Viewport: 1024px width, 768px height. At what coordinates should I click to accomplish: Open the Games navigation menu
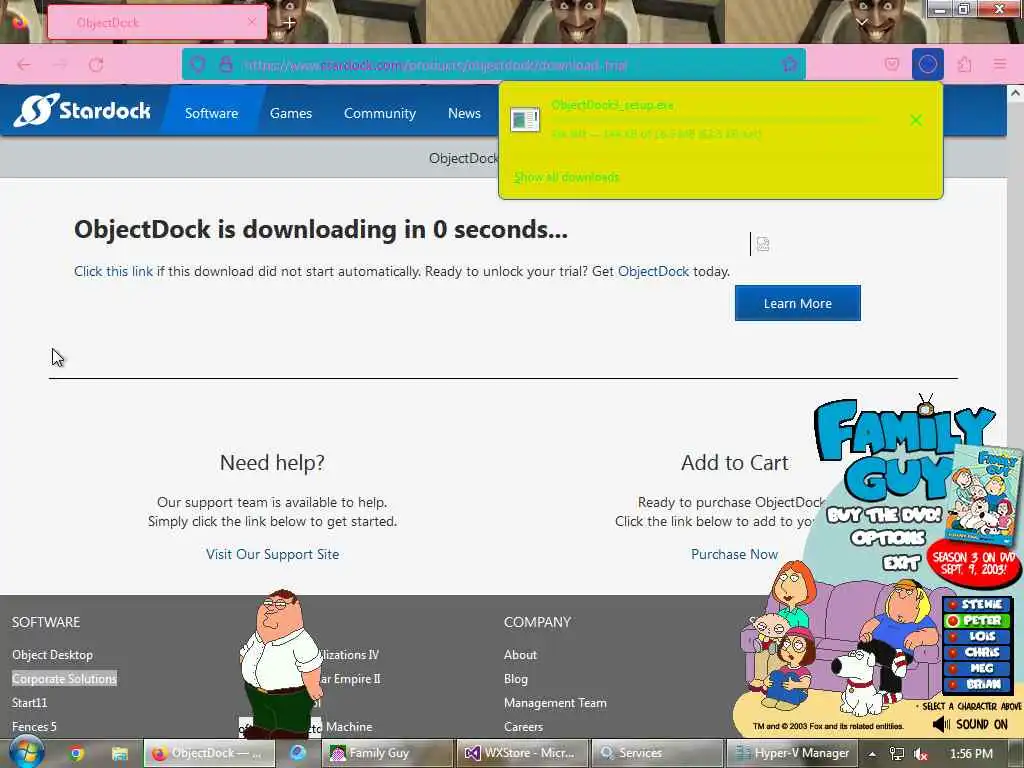pyautogui.click(x=291, y=113)
